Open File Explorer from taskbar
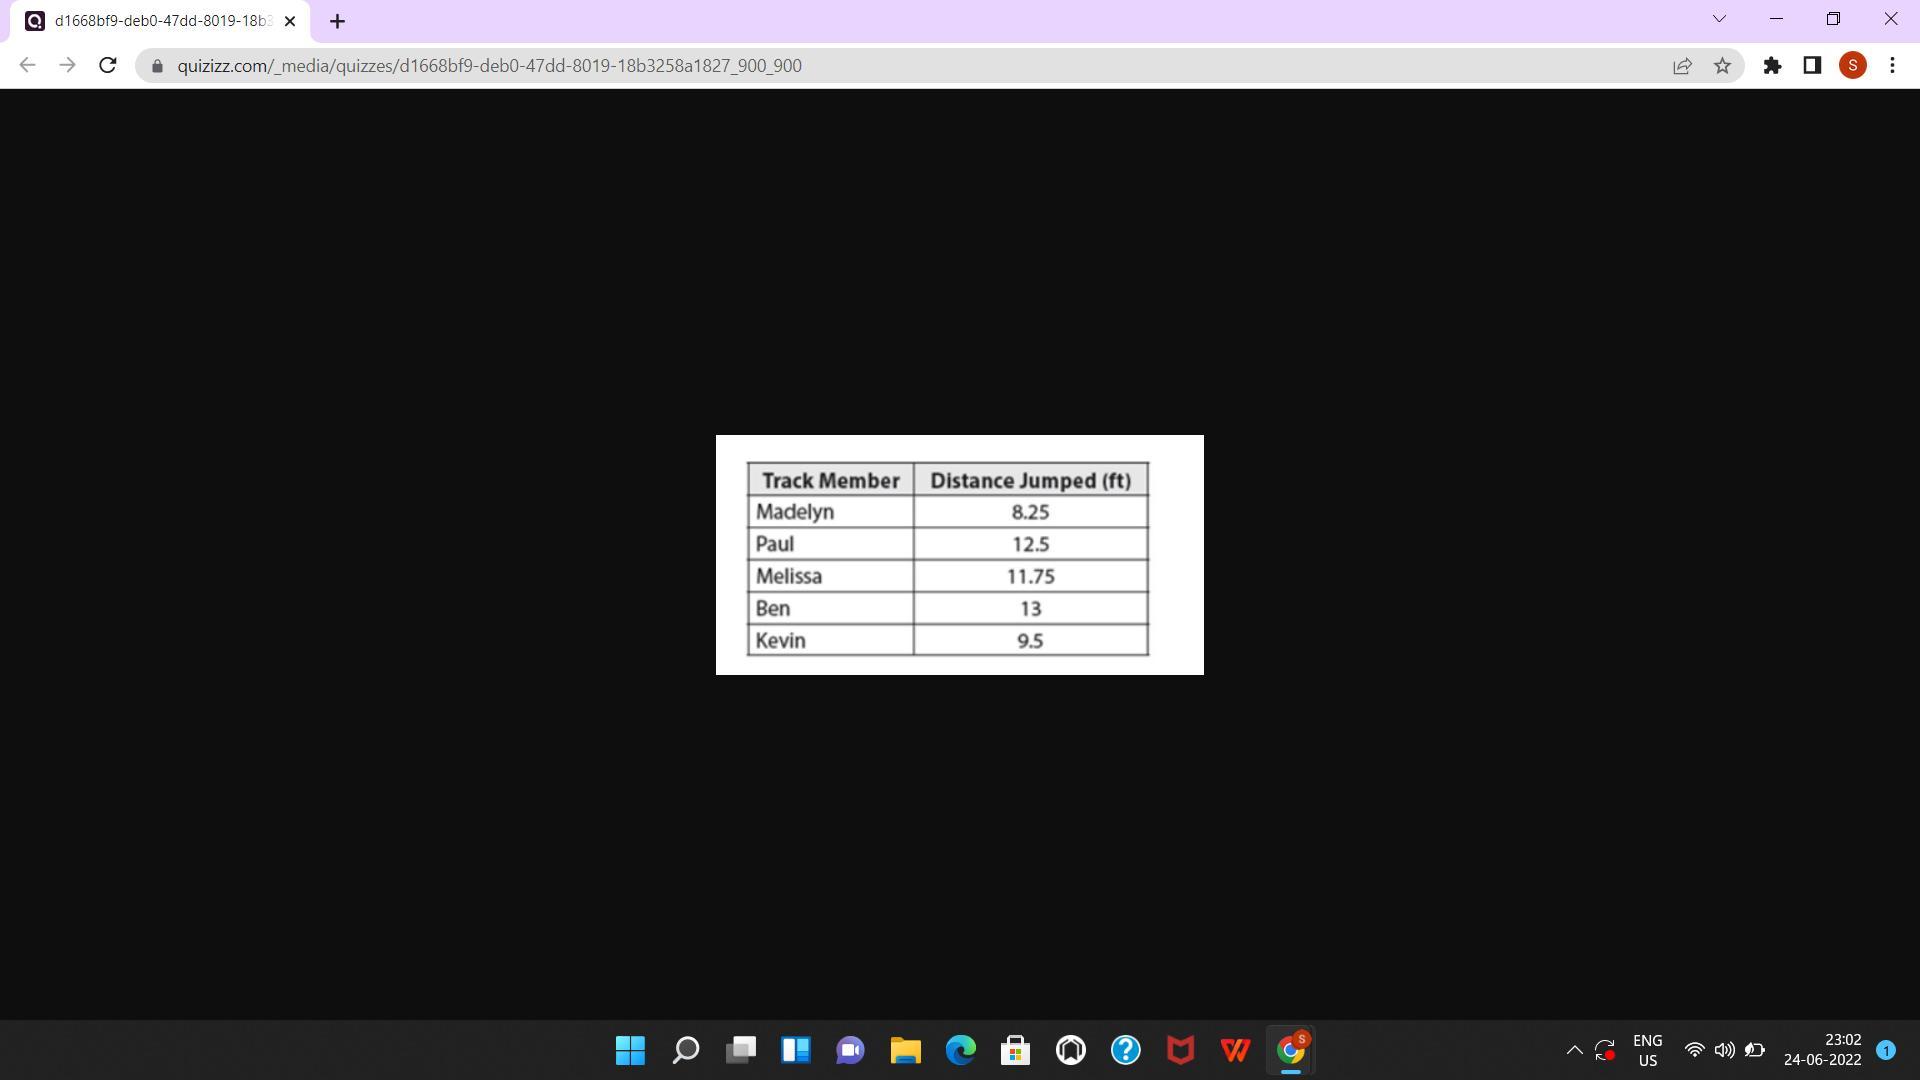 tap(905, 1050)
